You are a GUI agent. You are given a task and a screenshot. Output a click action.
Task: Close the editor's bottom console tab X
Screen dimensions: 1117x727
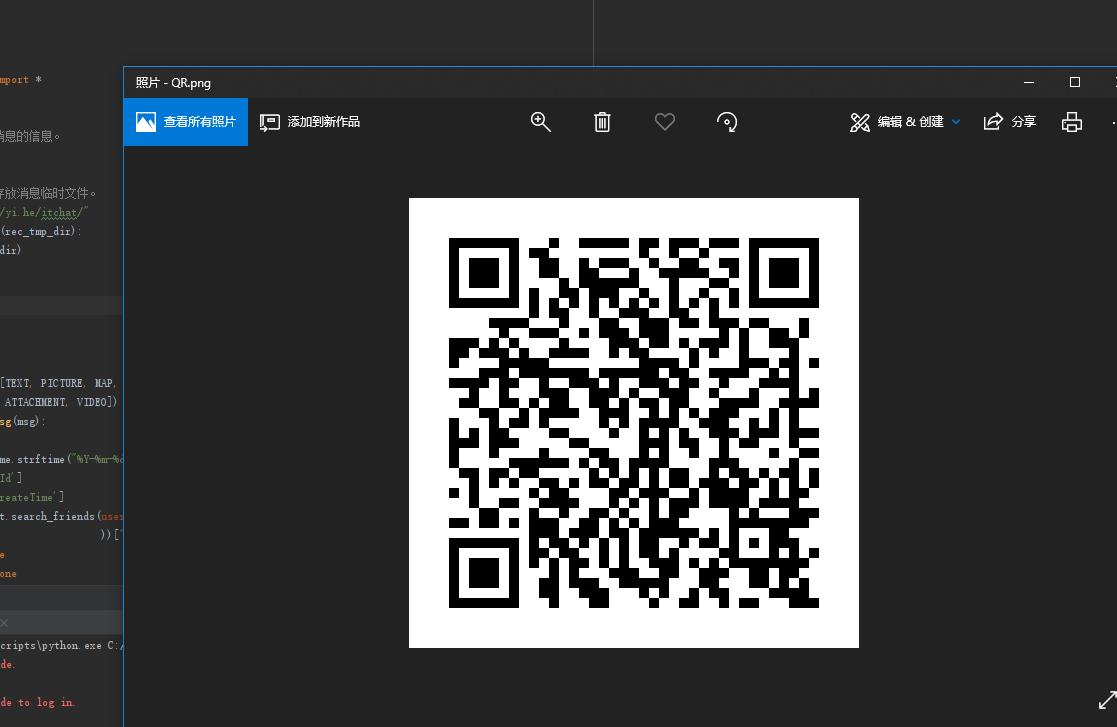(4, 623)
